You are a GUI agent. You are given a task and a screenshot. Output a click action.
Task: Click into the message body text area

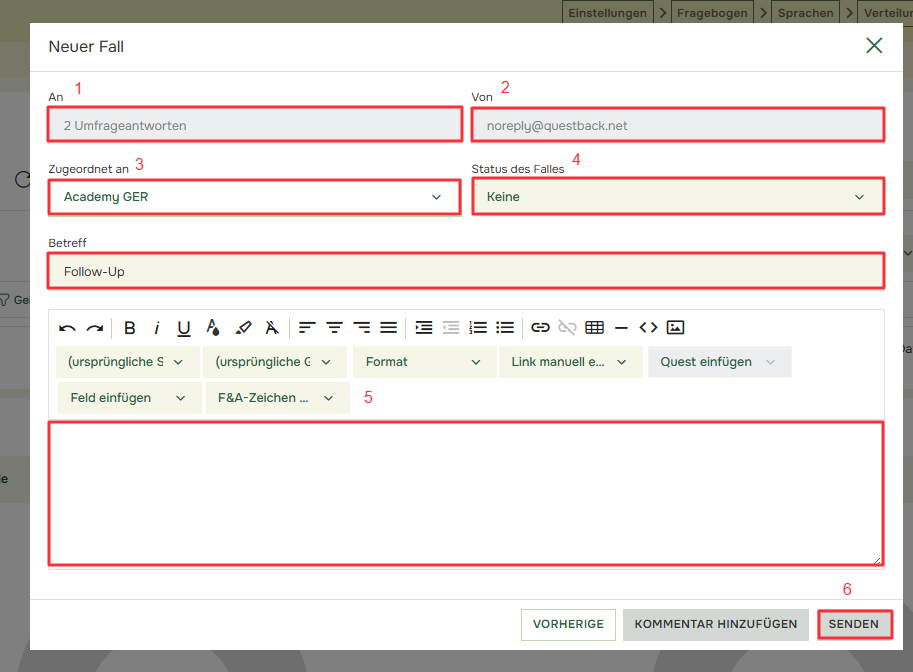click(x=465, y=493)
